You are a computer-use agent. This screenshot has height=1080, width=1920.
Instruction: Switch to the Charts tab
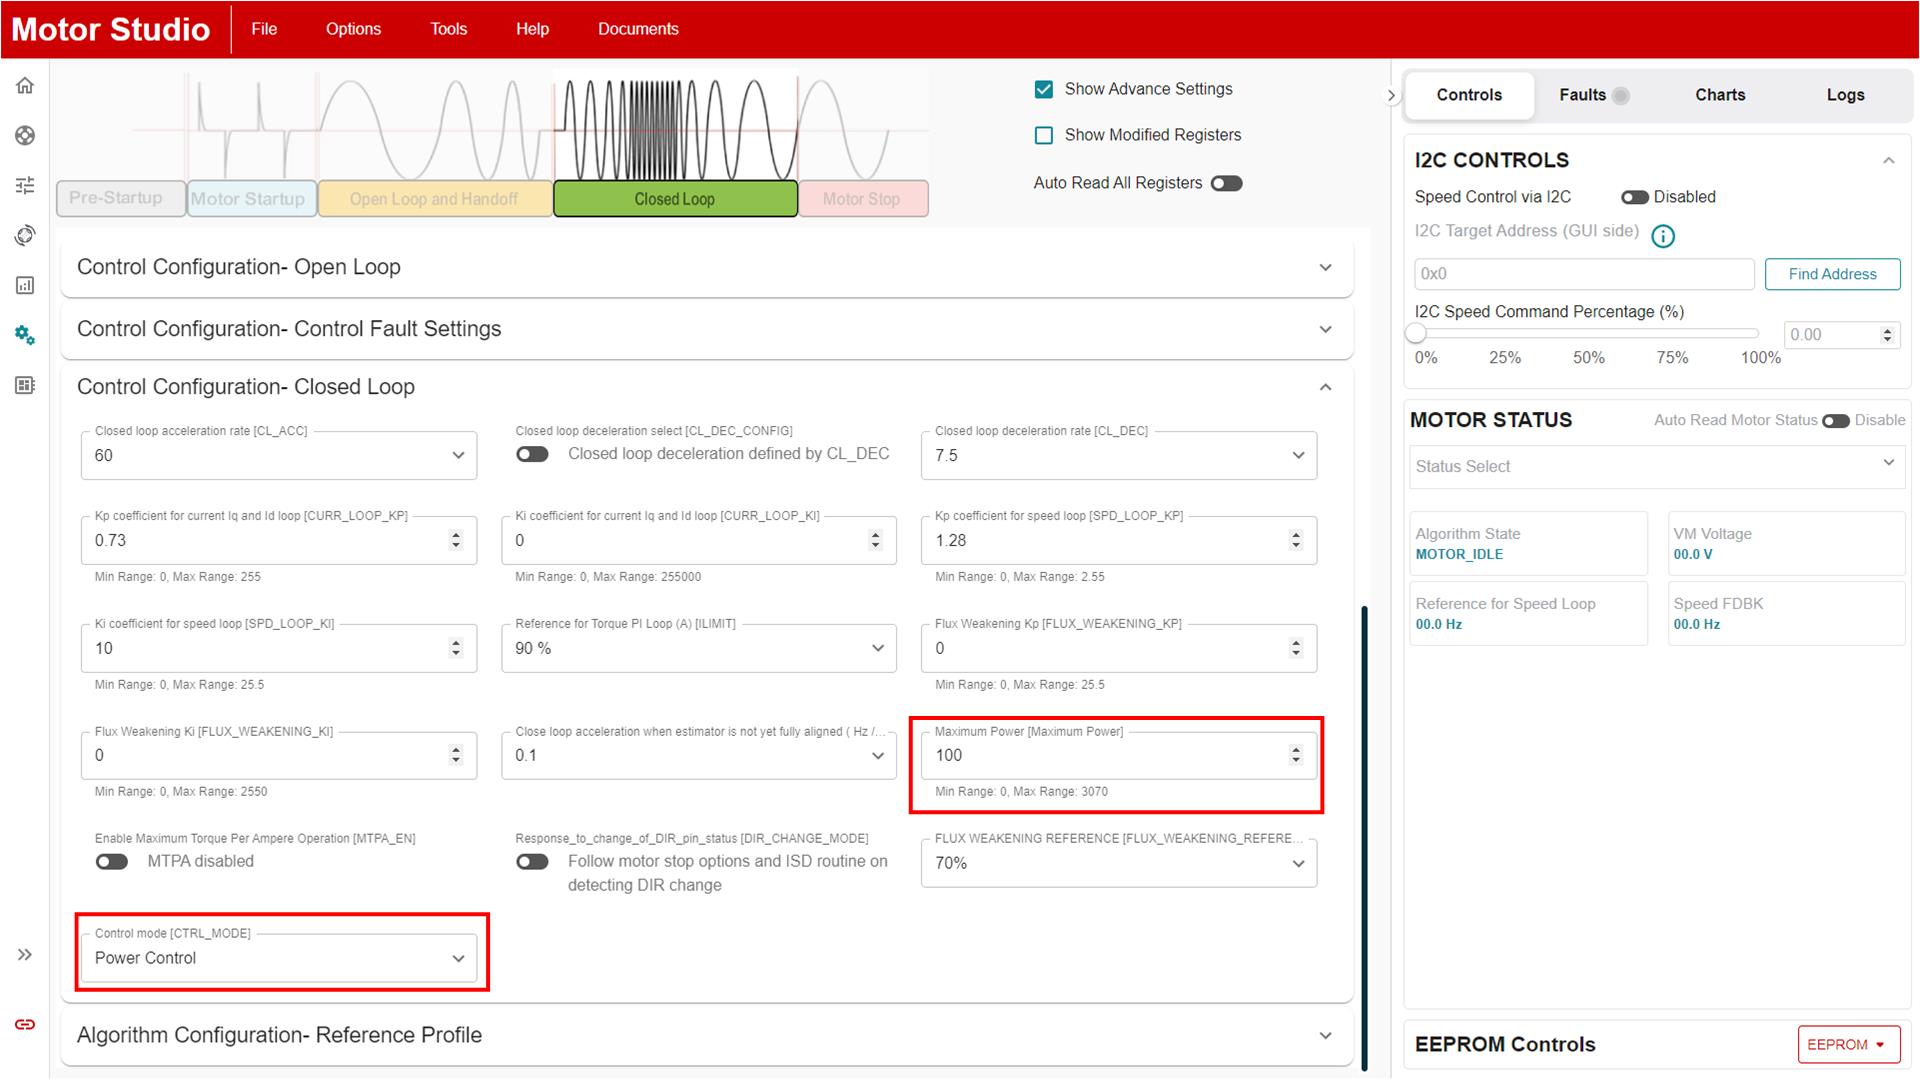point(1721,95)
